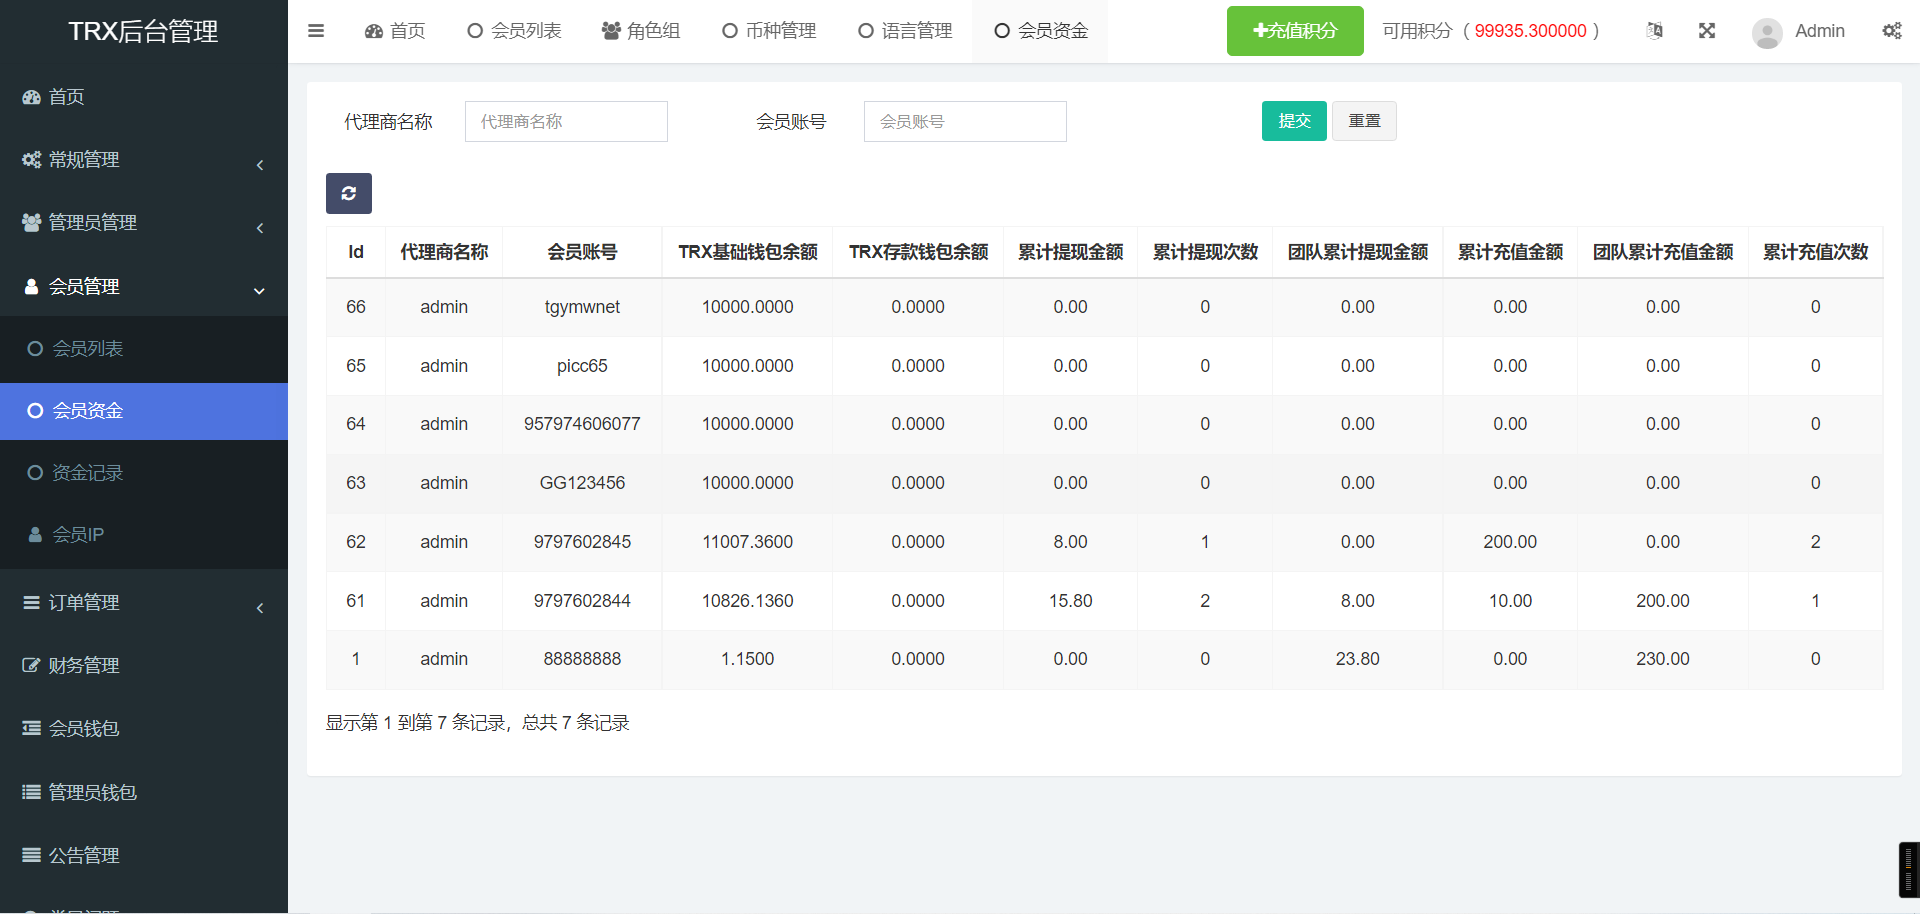This screenshot has height=914, width=1920.
Task: Click the hamburger menu toggle icon
Action: [x=316, y=31]
